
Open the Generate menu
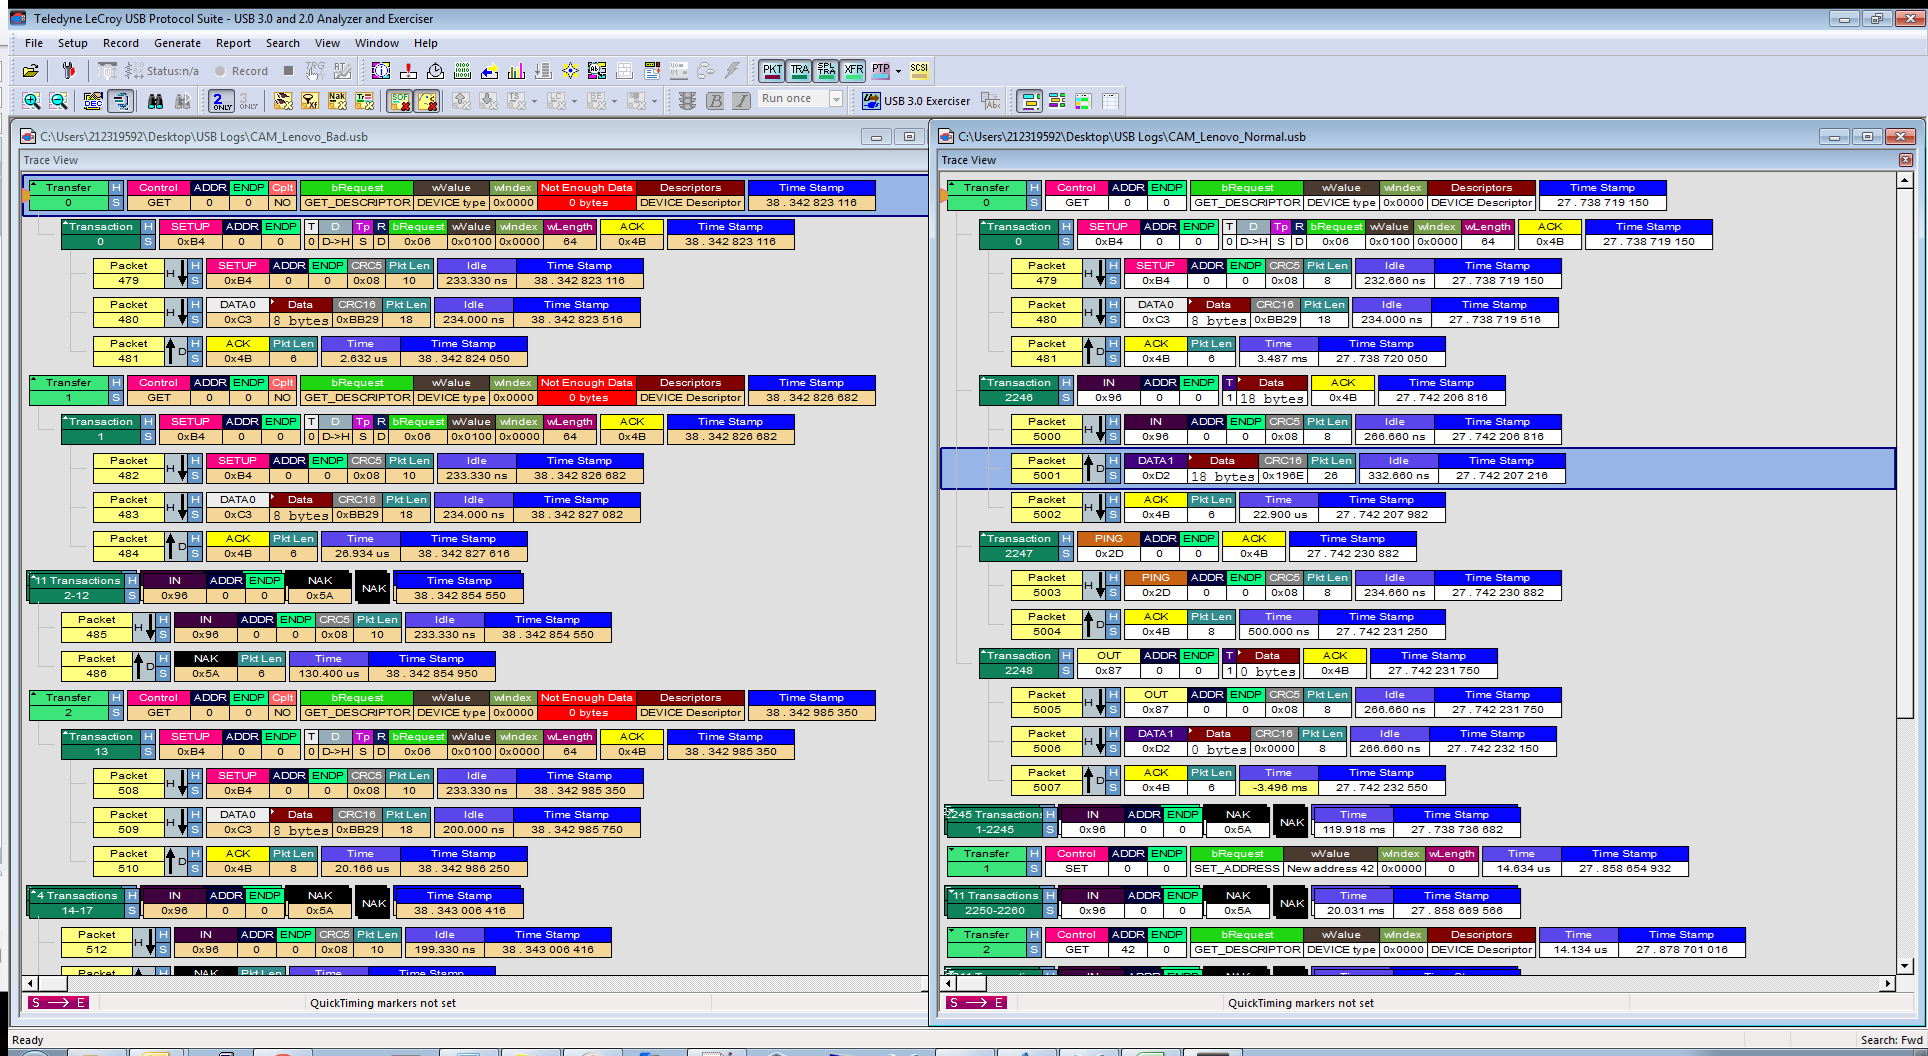point(177,43)
